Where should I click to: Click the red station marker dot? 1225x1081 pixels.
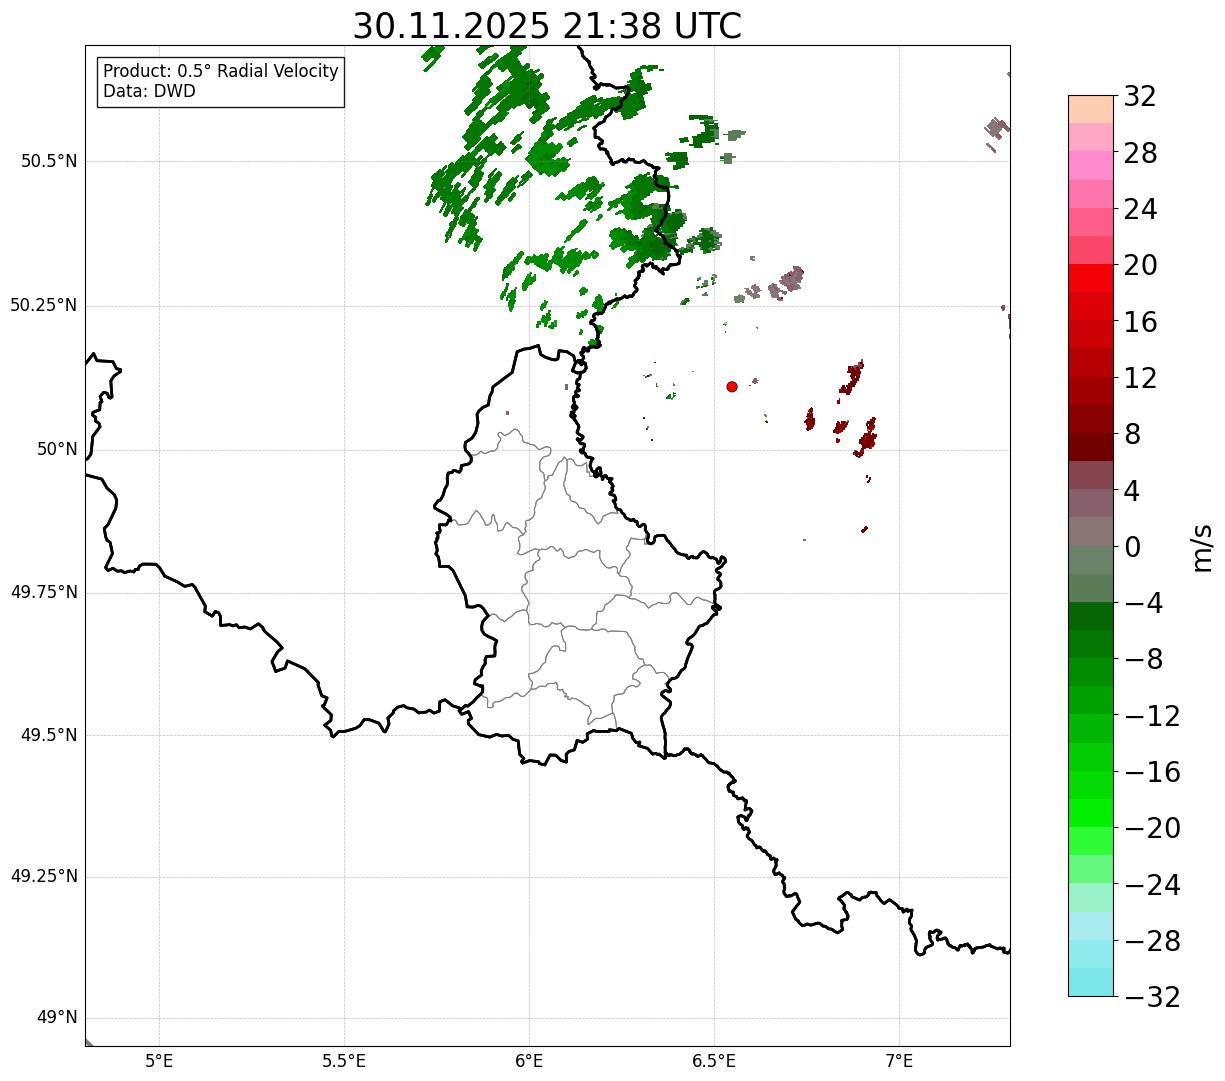(x=732, y=386)
